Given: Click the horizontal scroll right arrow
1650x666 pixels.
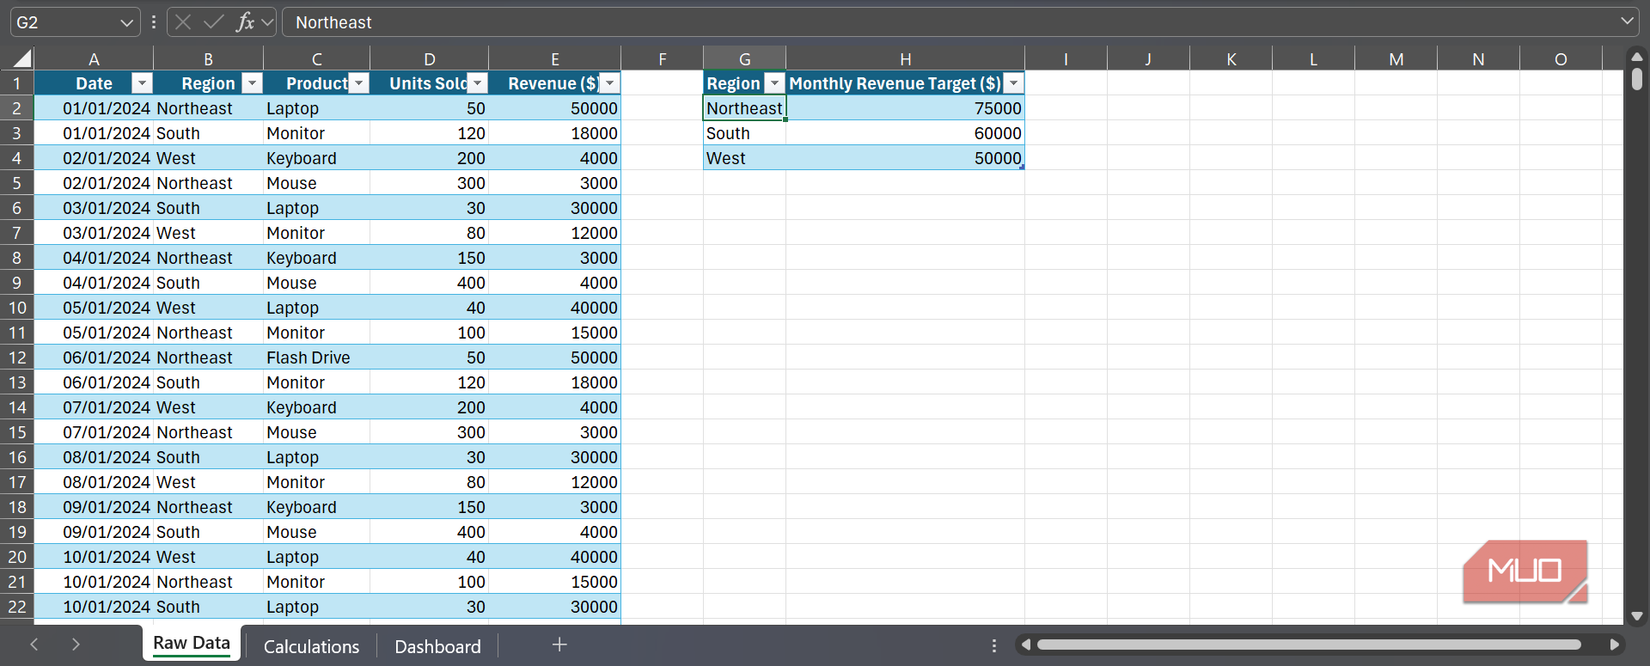Looking at the screenshot, I should click(1614, 645).
